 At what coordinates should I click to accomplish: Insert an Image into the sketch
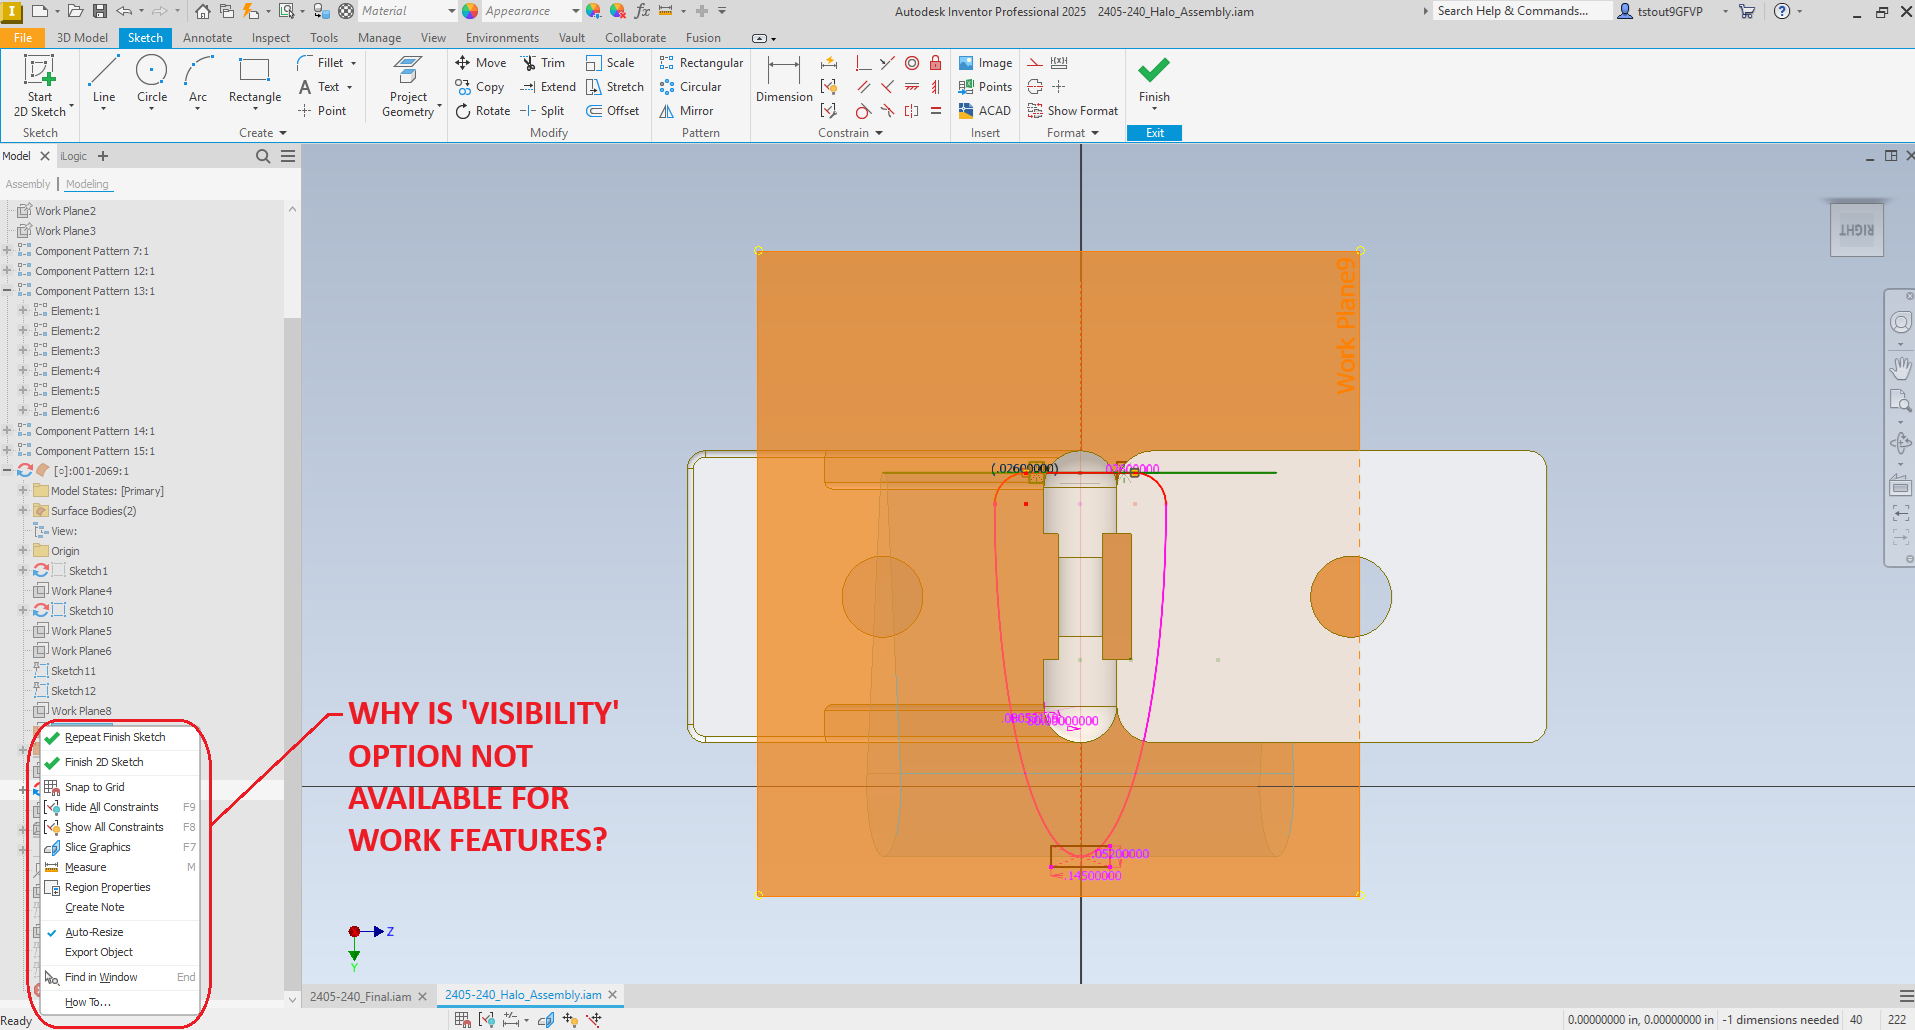(985, 63)
